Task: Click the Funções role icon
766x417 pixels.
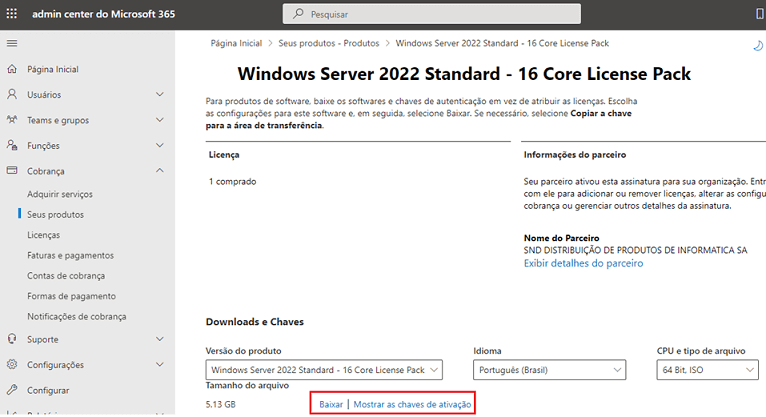Action: point(12,145)
